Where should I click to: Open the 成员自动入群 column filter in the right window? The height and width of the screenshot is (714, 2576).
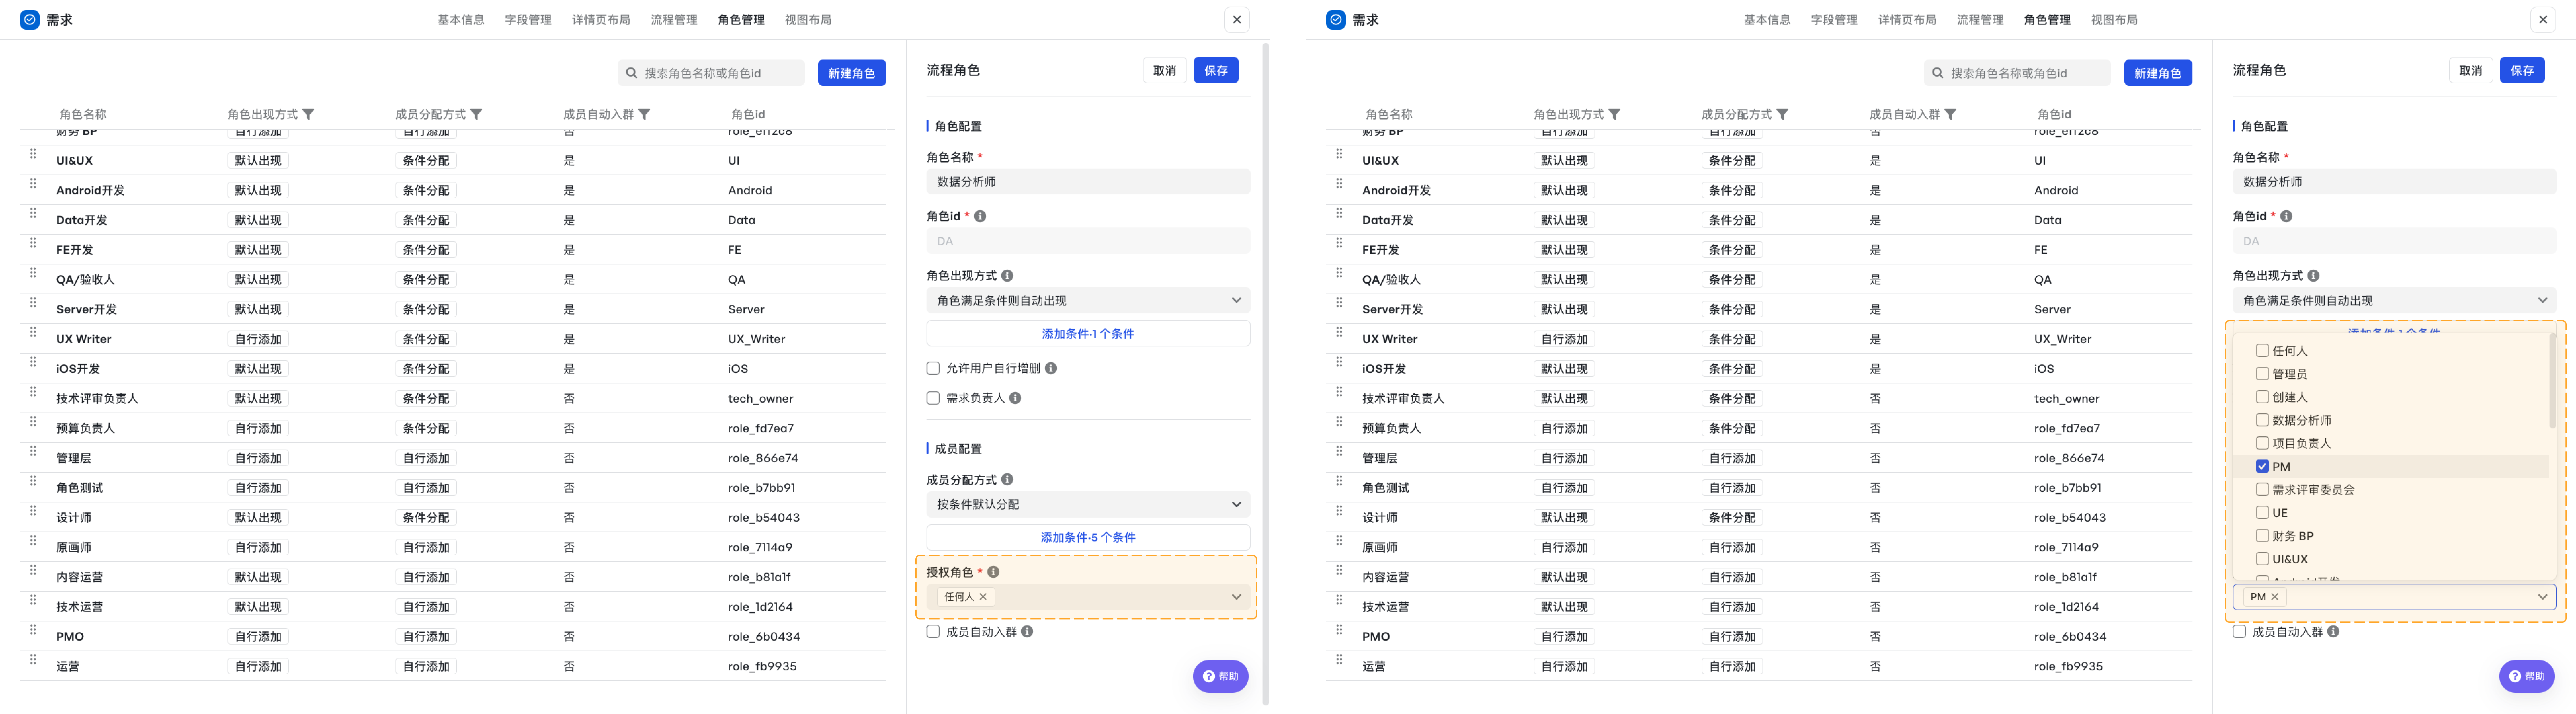pyautogui.click(x=1950, y=114)
